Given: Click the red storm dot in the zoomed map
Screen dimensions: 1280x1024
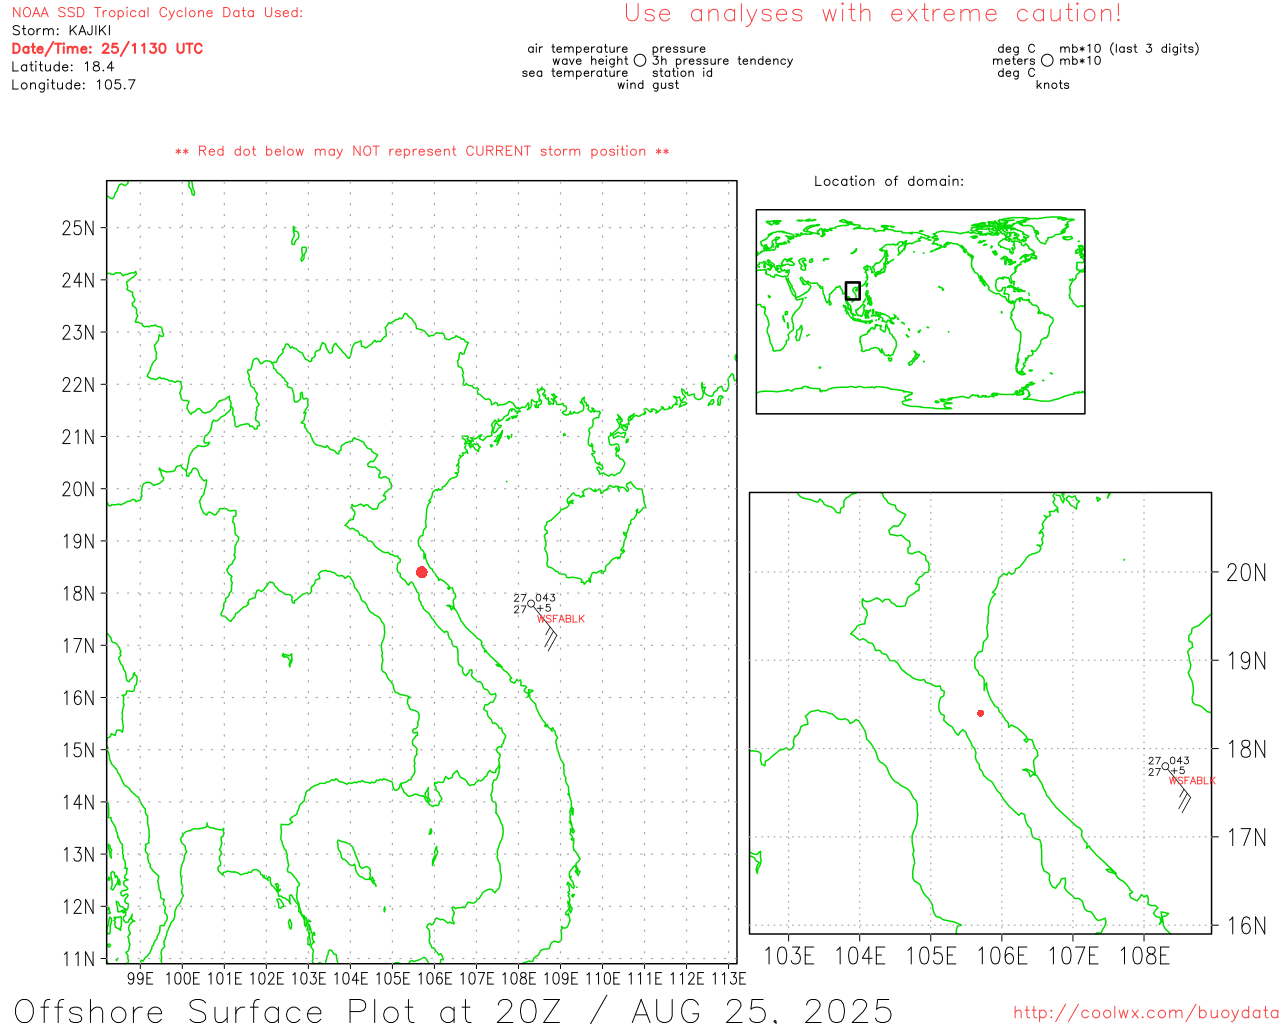Looking at the screenshot, I should click(x=980, y=713).
